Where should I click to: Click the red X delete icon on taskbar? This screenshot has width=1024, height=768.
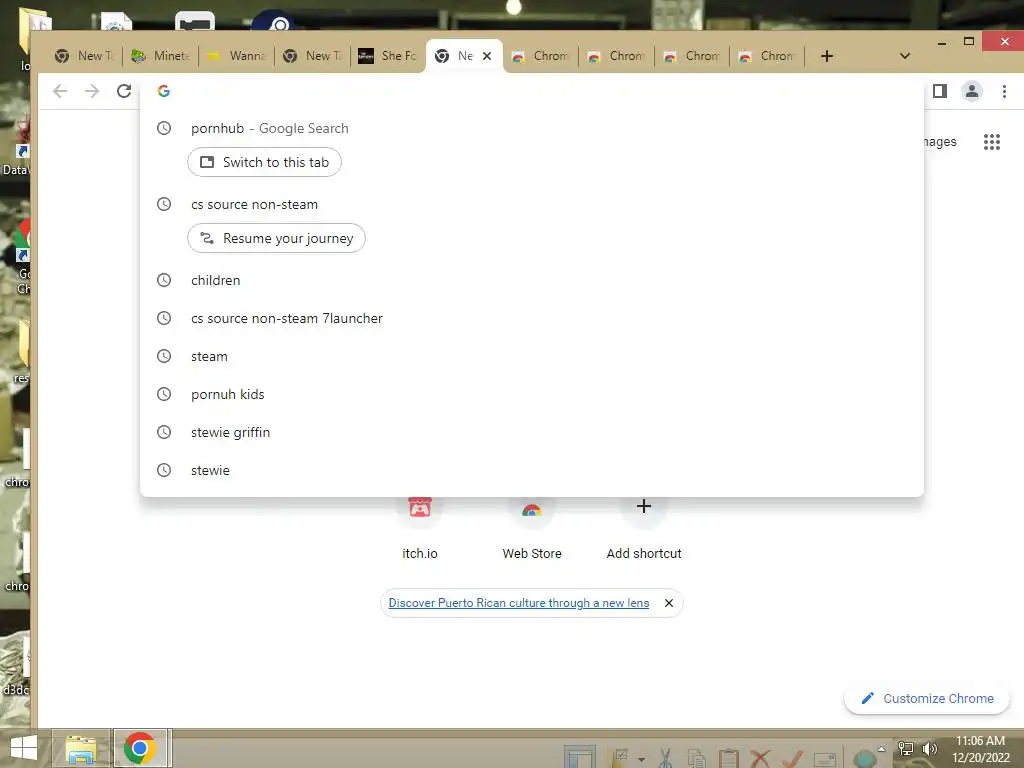760,759
